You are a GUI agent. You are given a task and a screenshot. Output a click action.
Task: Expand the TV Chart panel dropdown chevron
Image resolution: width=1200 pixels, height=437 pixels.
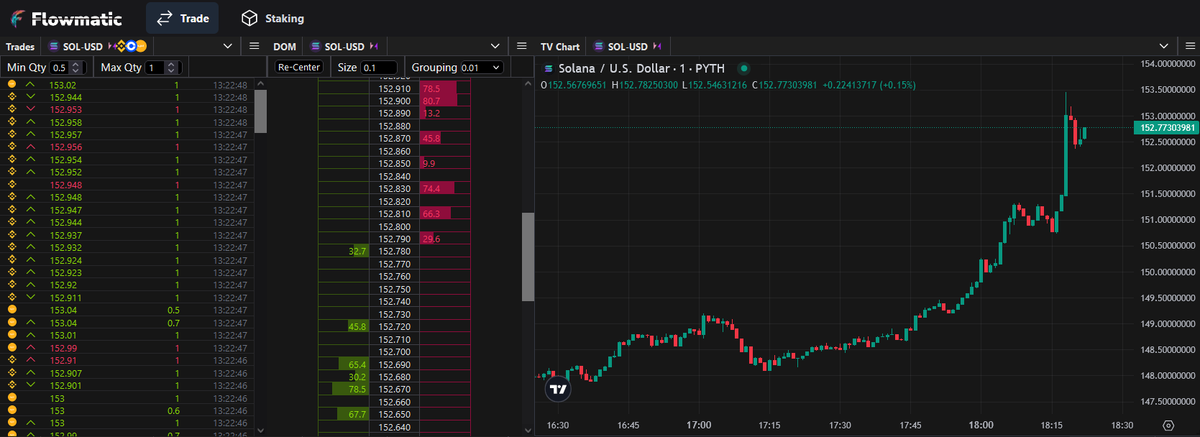[x=1164, y=46]
